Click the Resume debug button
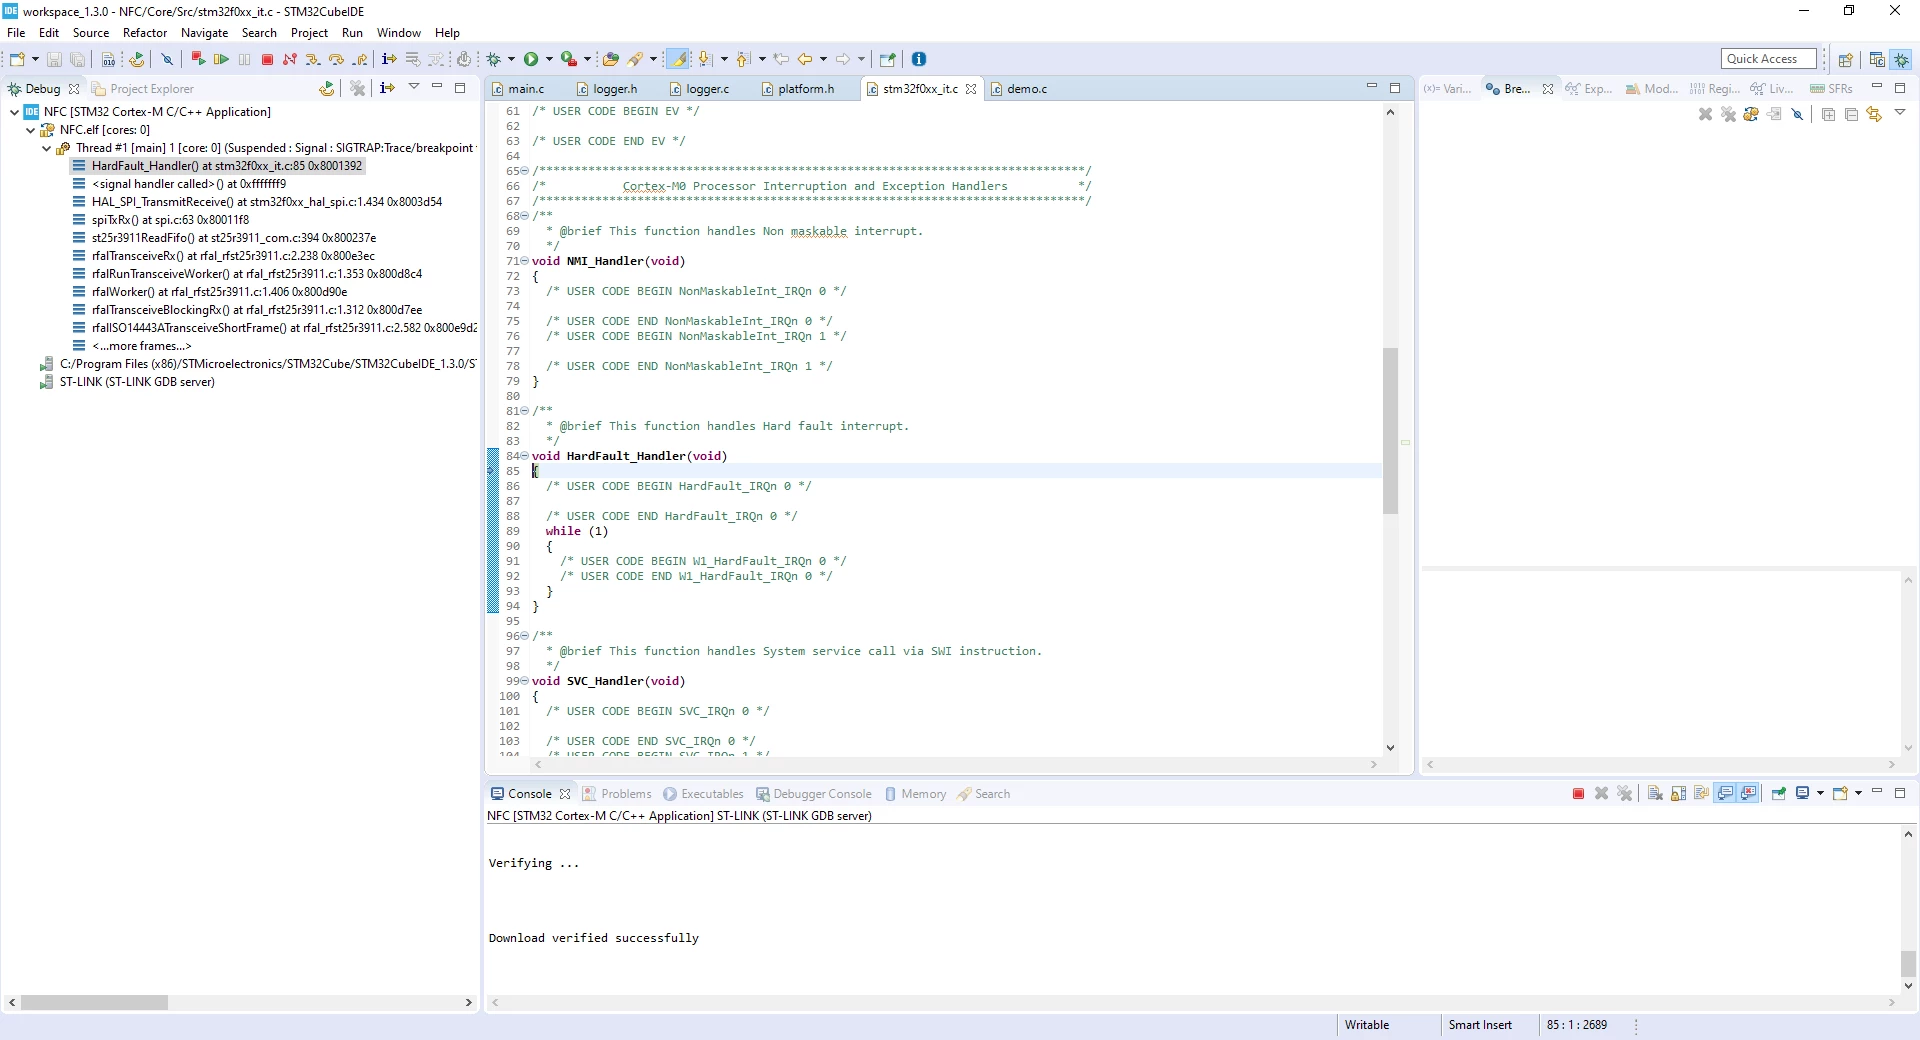The image size is (1920, 1040). tap(221, 59)
